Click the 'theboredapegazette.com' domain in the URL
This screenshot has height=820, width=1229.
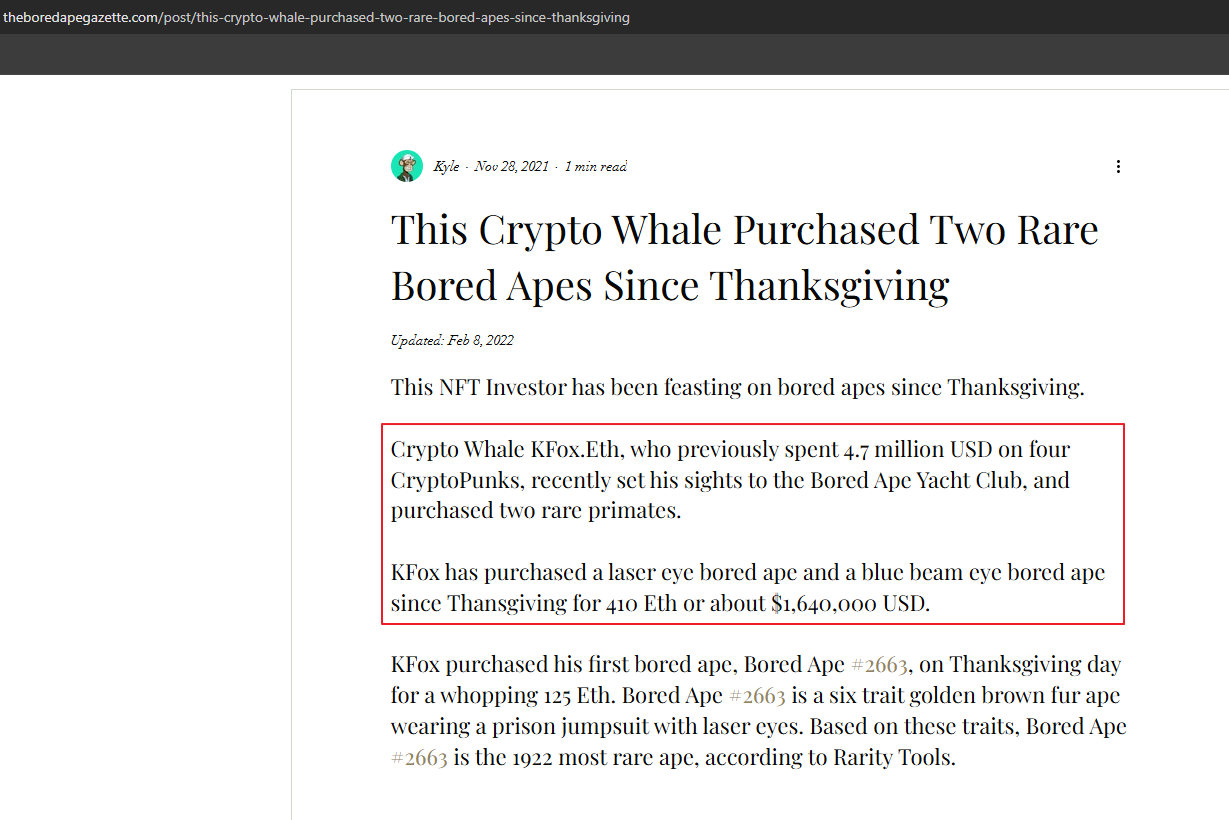coord(78,18)
